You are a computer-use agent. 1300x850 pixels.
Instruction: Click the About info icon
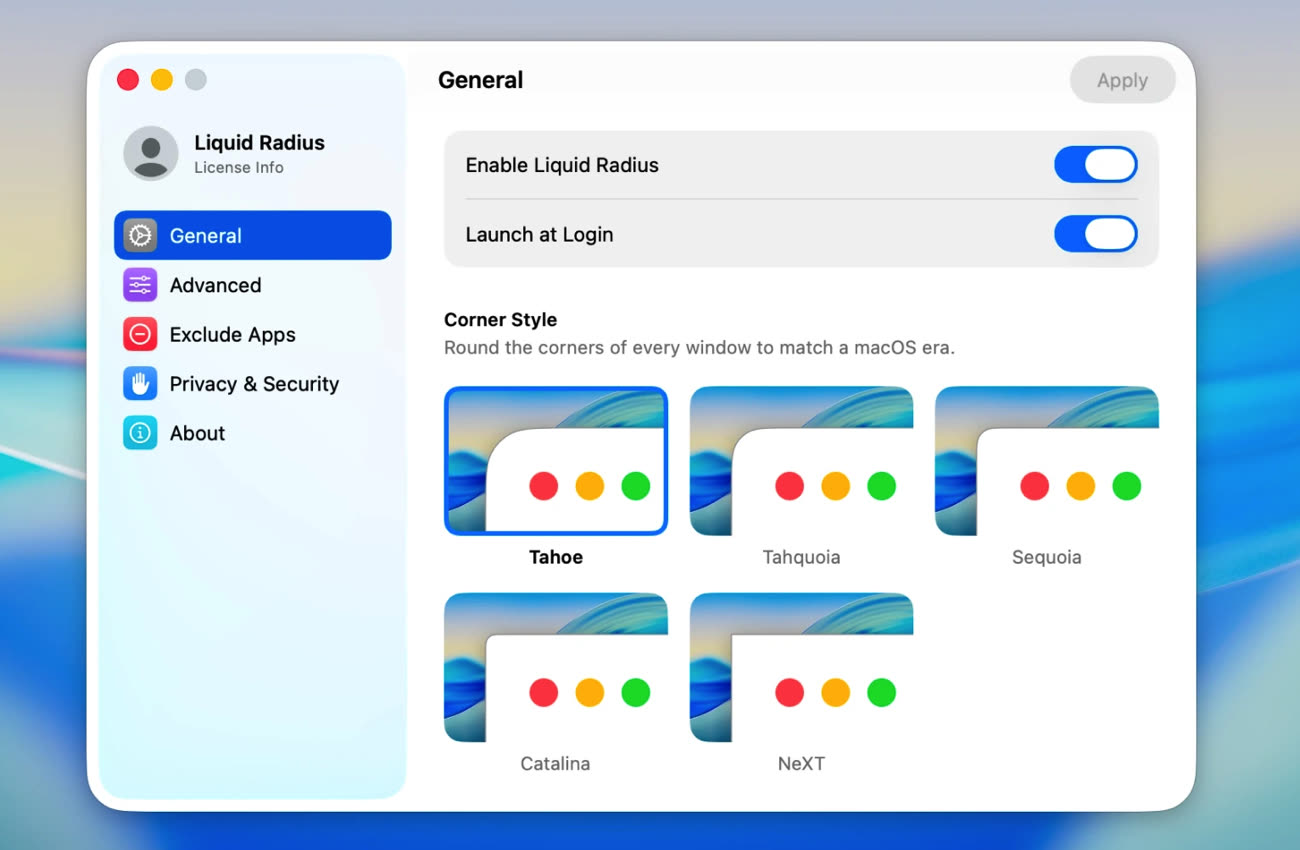(140, 433)
